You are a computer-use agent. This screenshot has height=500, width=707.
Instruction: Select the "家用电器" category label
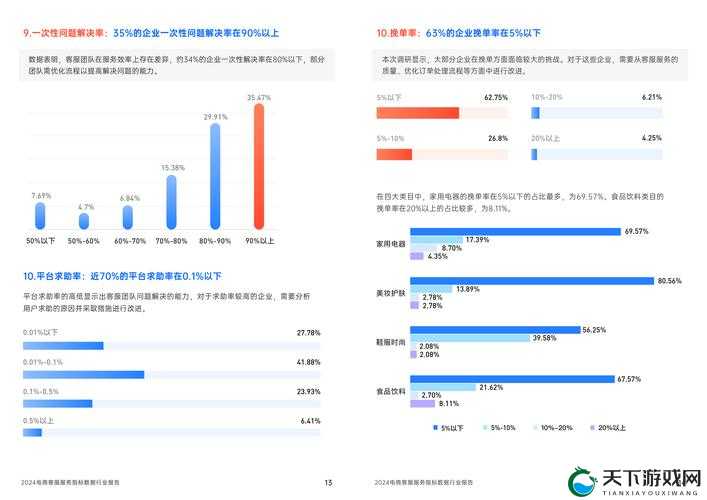[391, 243]
